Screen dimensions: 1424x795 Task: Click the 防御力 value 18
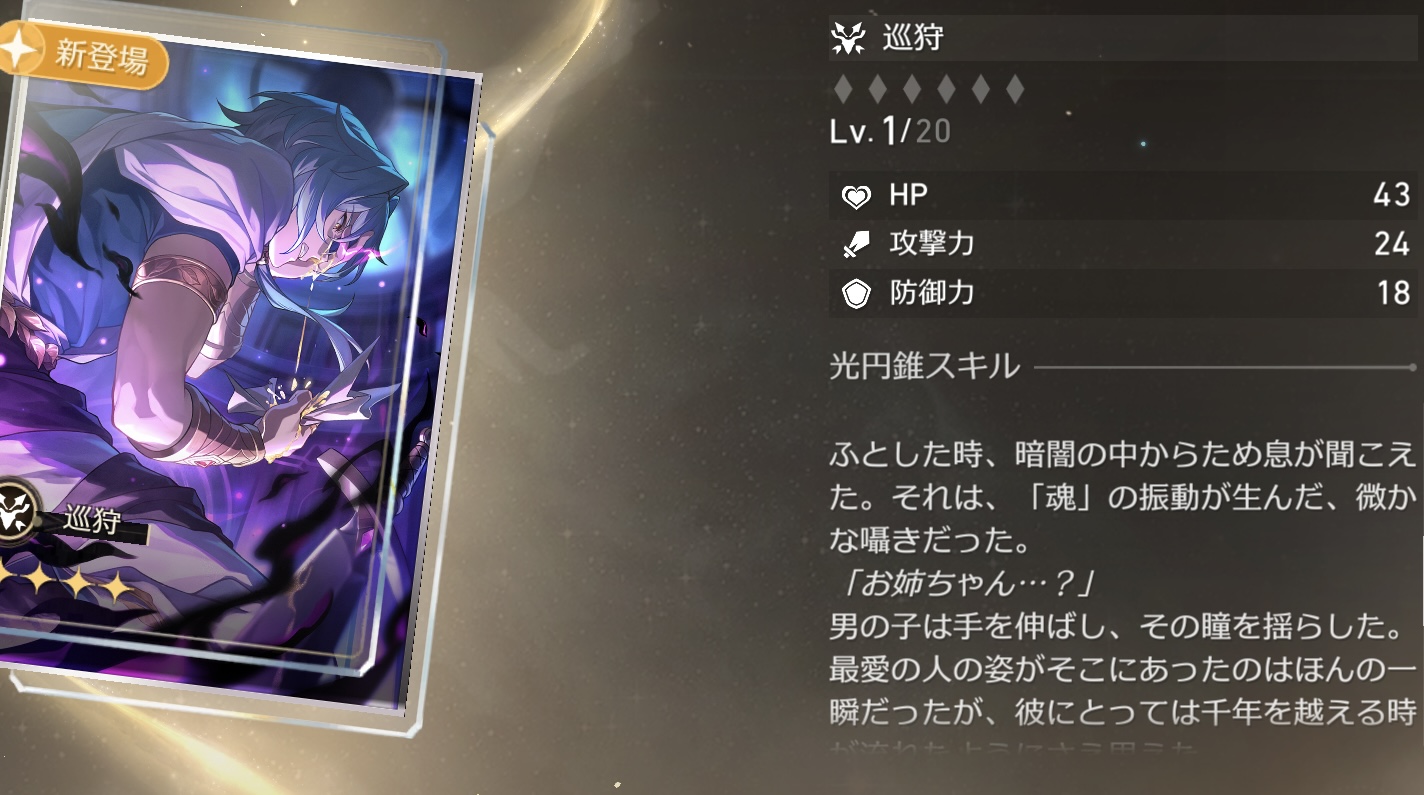(1393, 294)
